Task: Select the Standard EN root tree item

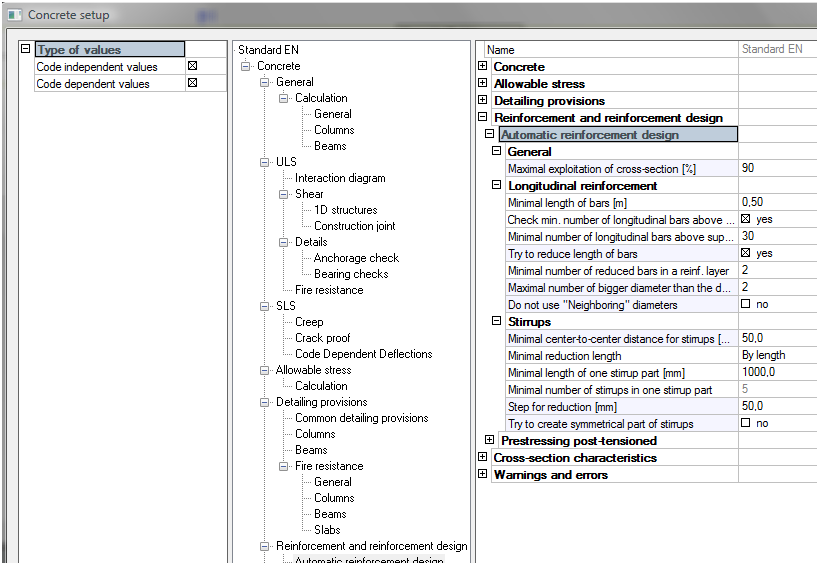Action: (x=268, y=50)
